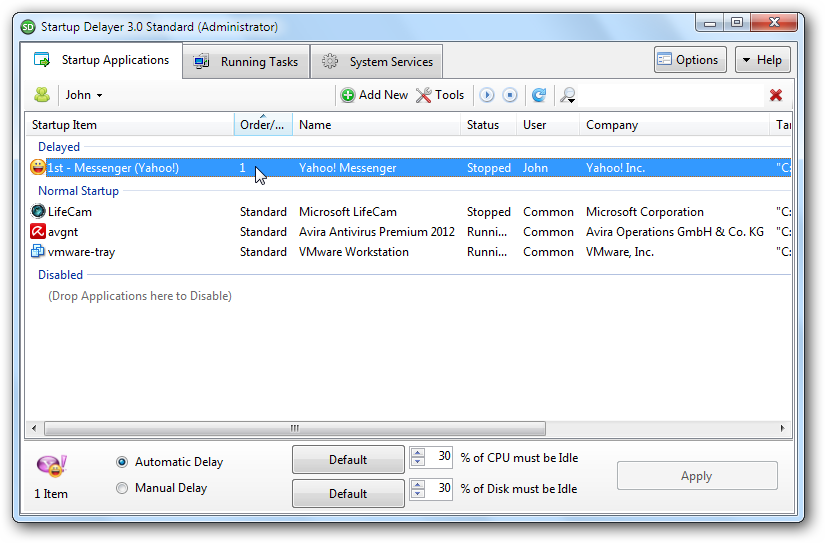The width and height of the screenshot is (825, 543).
Task: Click Drop Applications here to Disable placeholder
Action: [x=140, y=296]
